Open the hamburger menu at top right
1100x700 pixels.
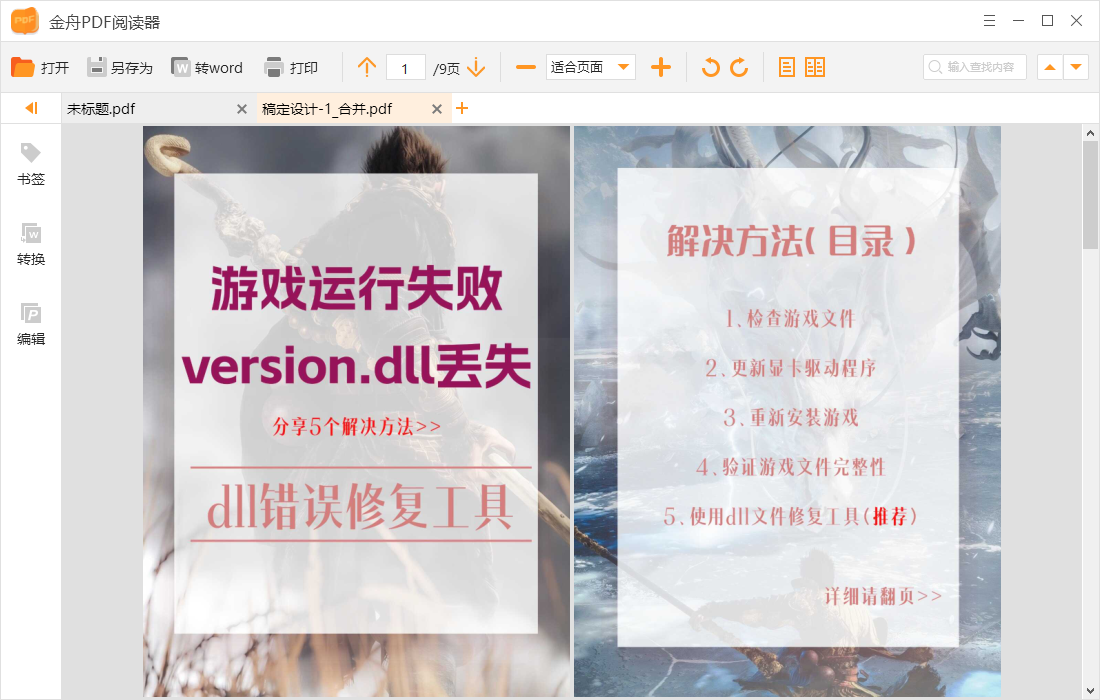[x=989, y=20]
